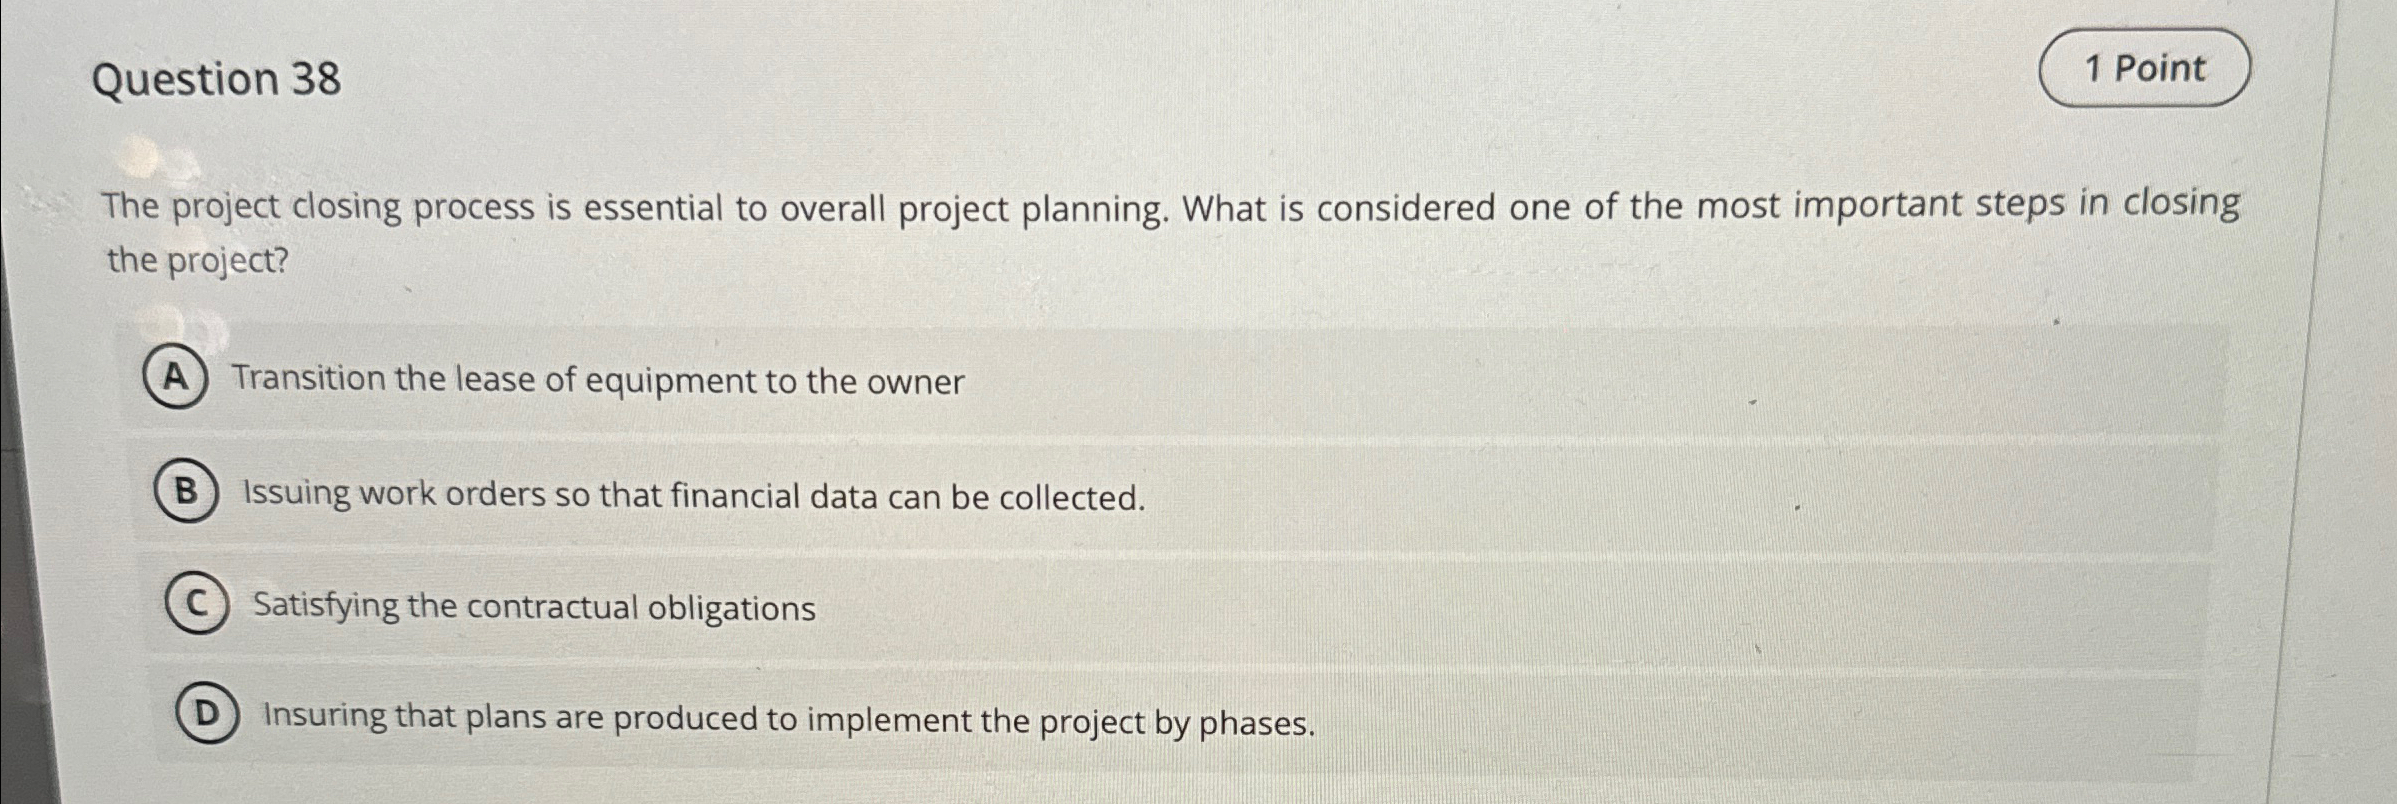2397x804 pixels.
Task: Choose answer 'Satisfying the contractual obligations'
Action: 532,606
